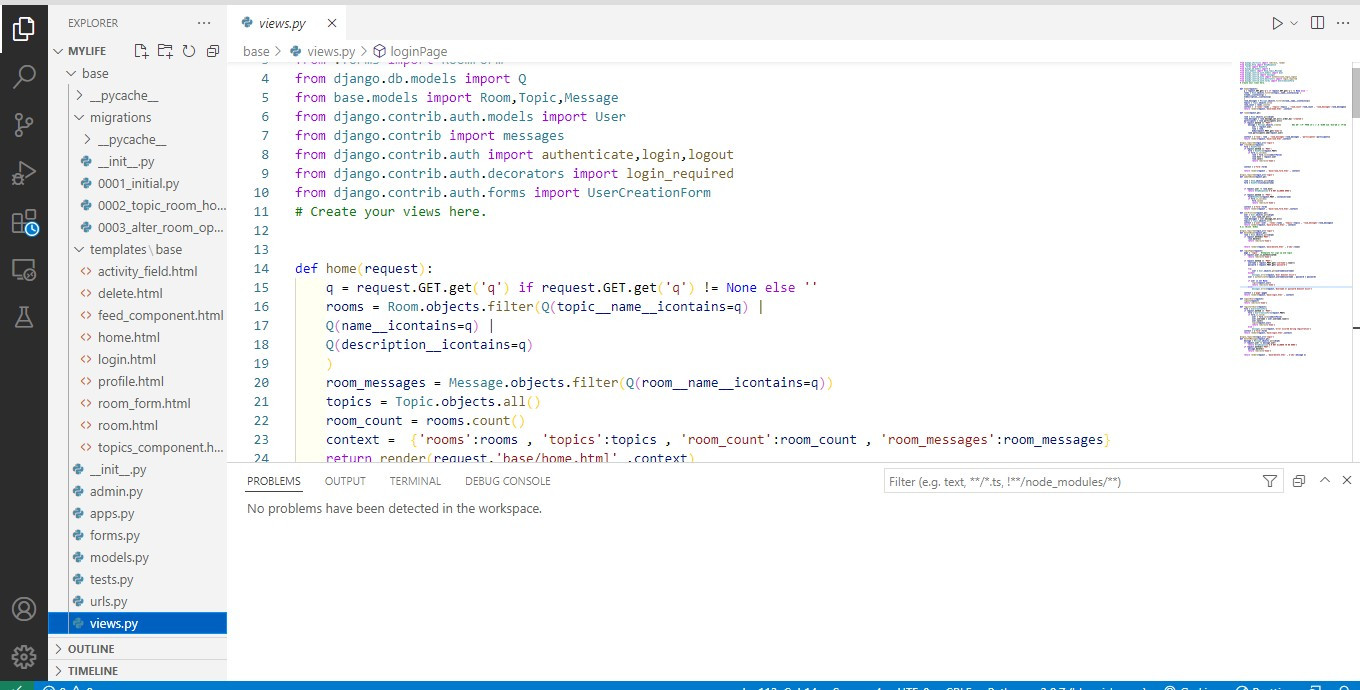Viewport: 1360px width, 690px height.
Task: Expand the OUTLINE section
Action: pyautogui.click(x=137, y=649)
